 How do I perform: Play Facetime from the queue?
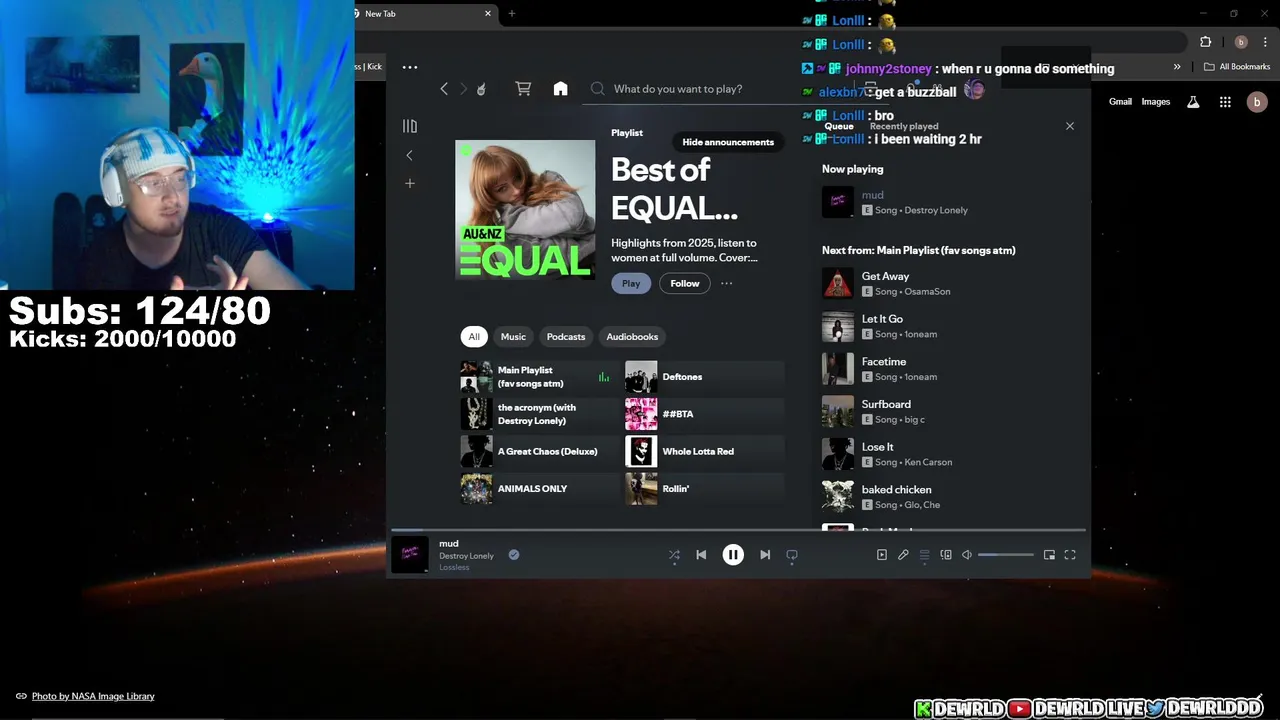coord(950,369)
